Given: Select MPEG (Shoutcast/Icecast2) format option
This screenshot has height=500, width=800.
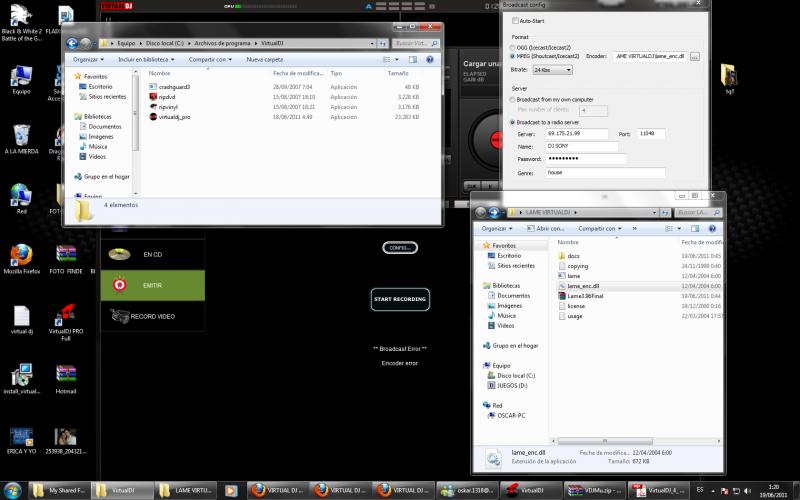Looking at the screenshot, I should [x=512, y=56].
